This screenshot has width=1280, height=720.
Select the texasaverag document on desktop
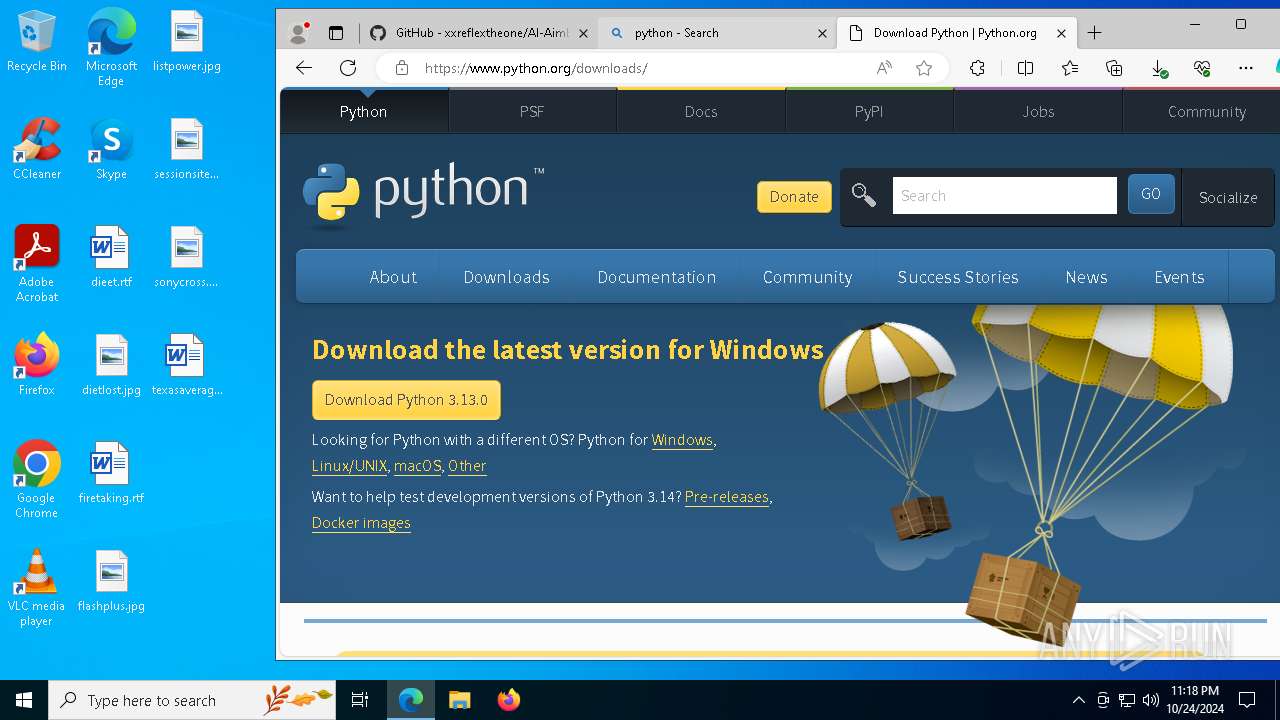187,365
